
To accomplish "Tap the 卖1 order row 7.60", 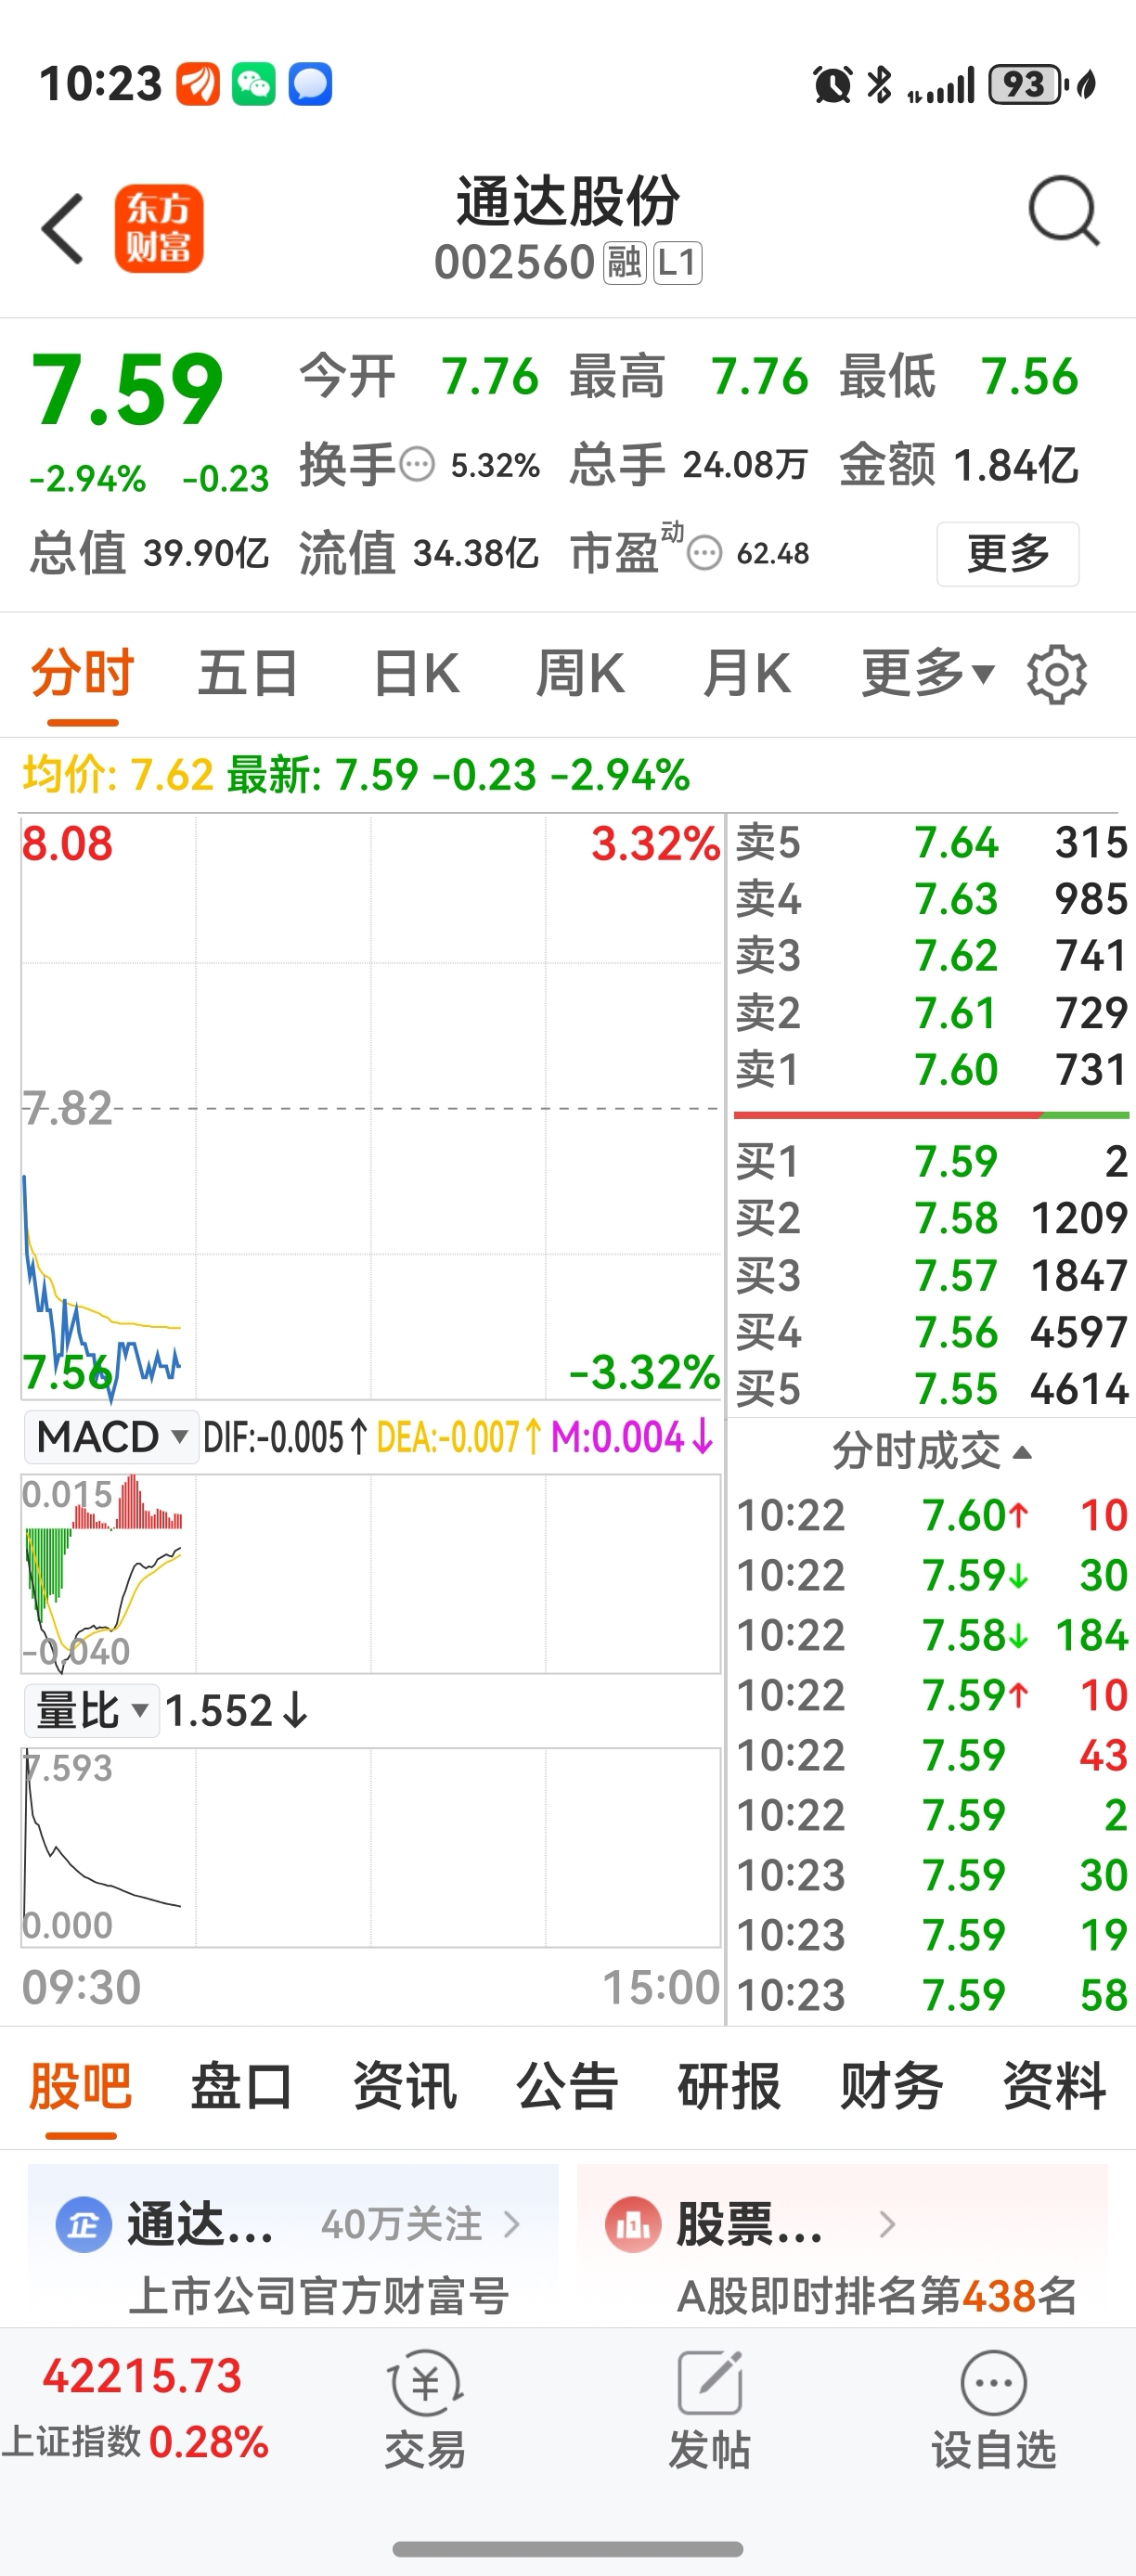I will [x=932, y=1070].
